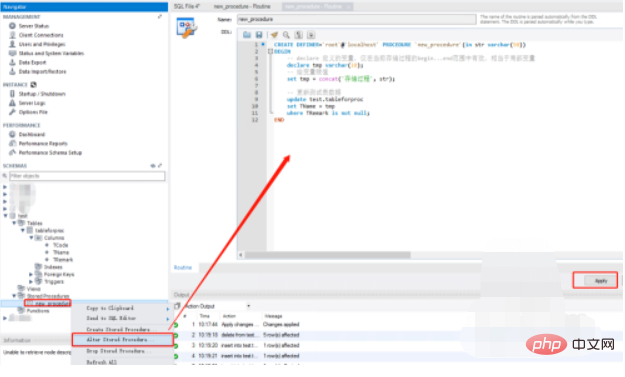Open Startup / Shutdown under Instance
The image size is (625, 377).
42,94
